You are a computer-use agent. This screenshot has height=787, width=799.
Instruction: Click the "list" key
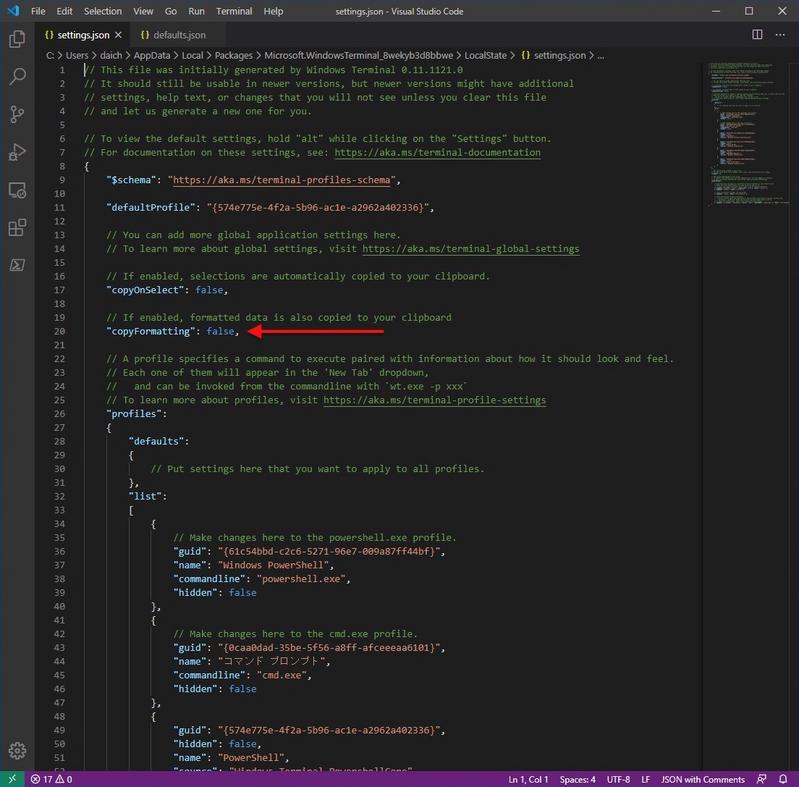pos(145,496)
